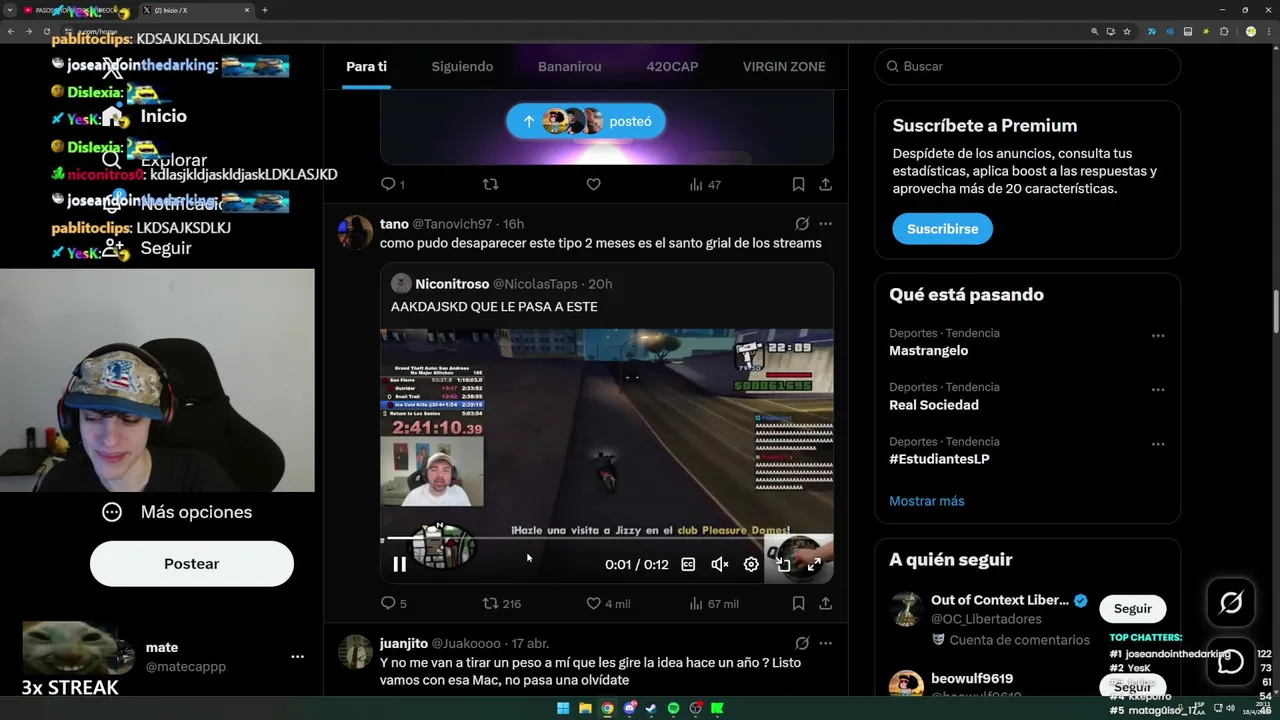
Task: Expand Más opciones in sidebar
Action: (178, 512)
